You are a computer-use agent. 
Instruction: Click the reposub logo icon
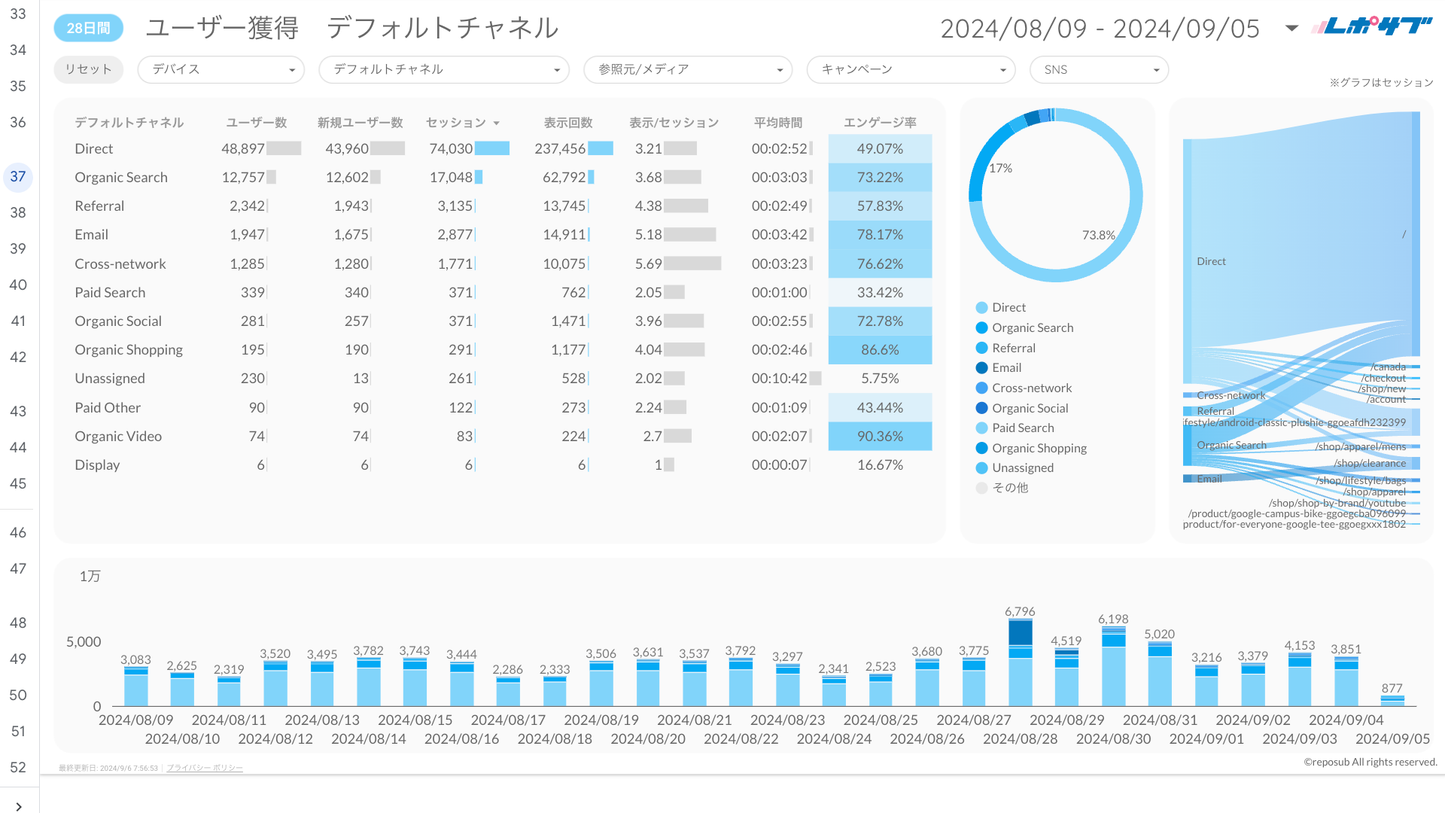pos(1372,27)
